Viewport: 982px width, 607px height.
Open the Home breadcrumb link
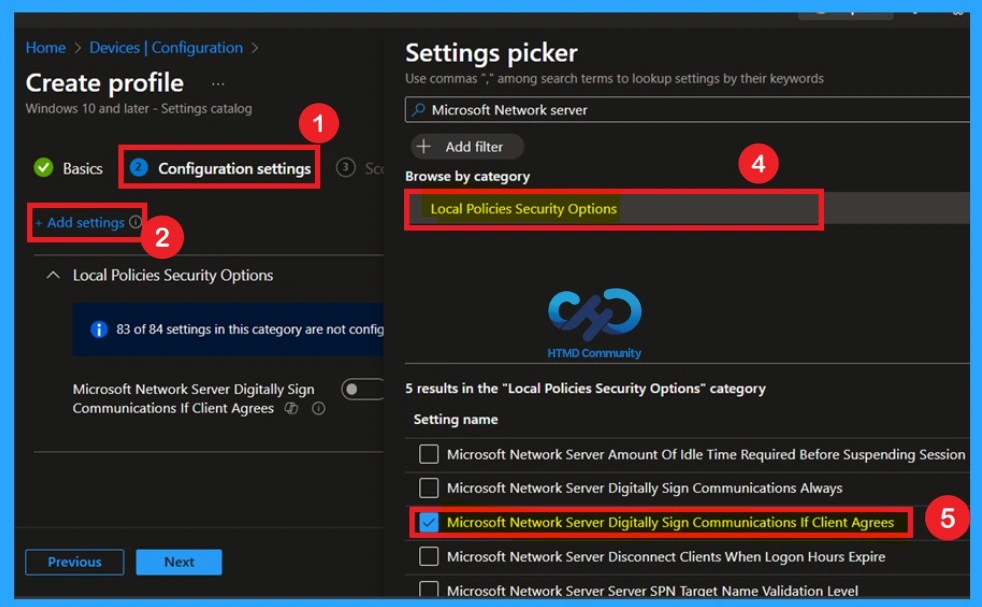[45, 47]
